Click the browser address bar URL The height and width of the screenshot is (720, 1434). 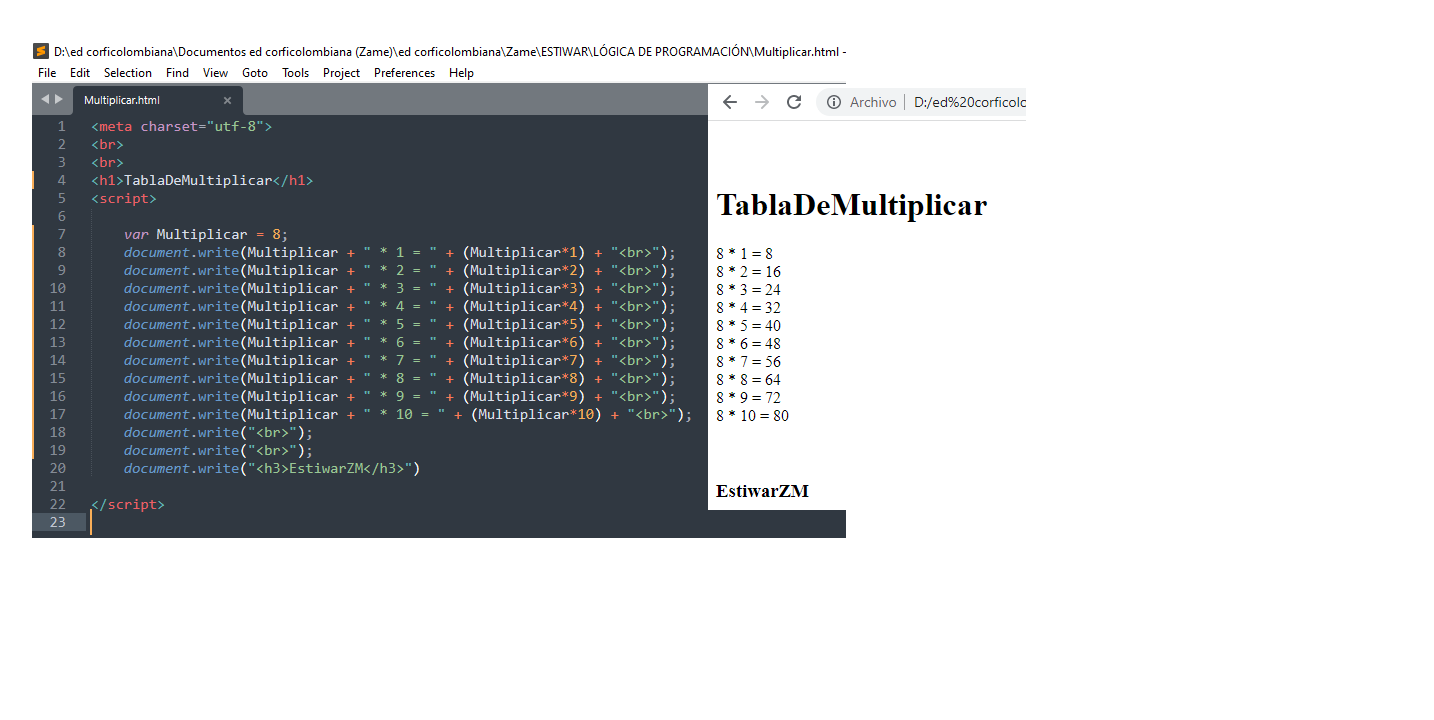tap(969, 102)
